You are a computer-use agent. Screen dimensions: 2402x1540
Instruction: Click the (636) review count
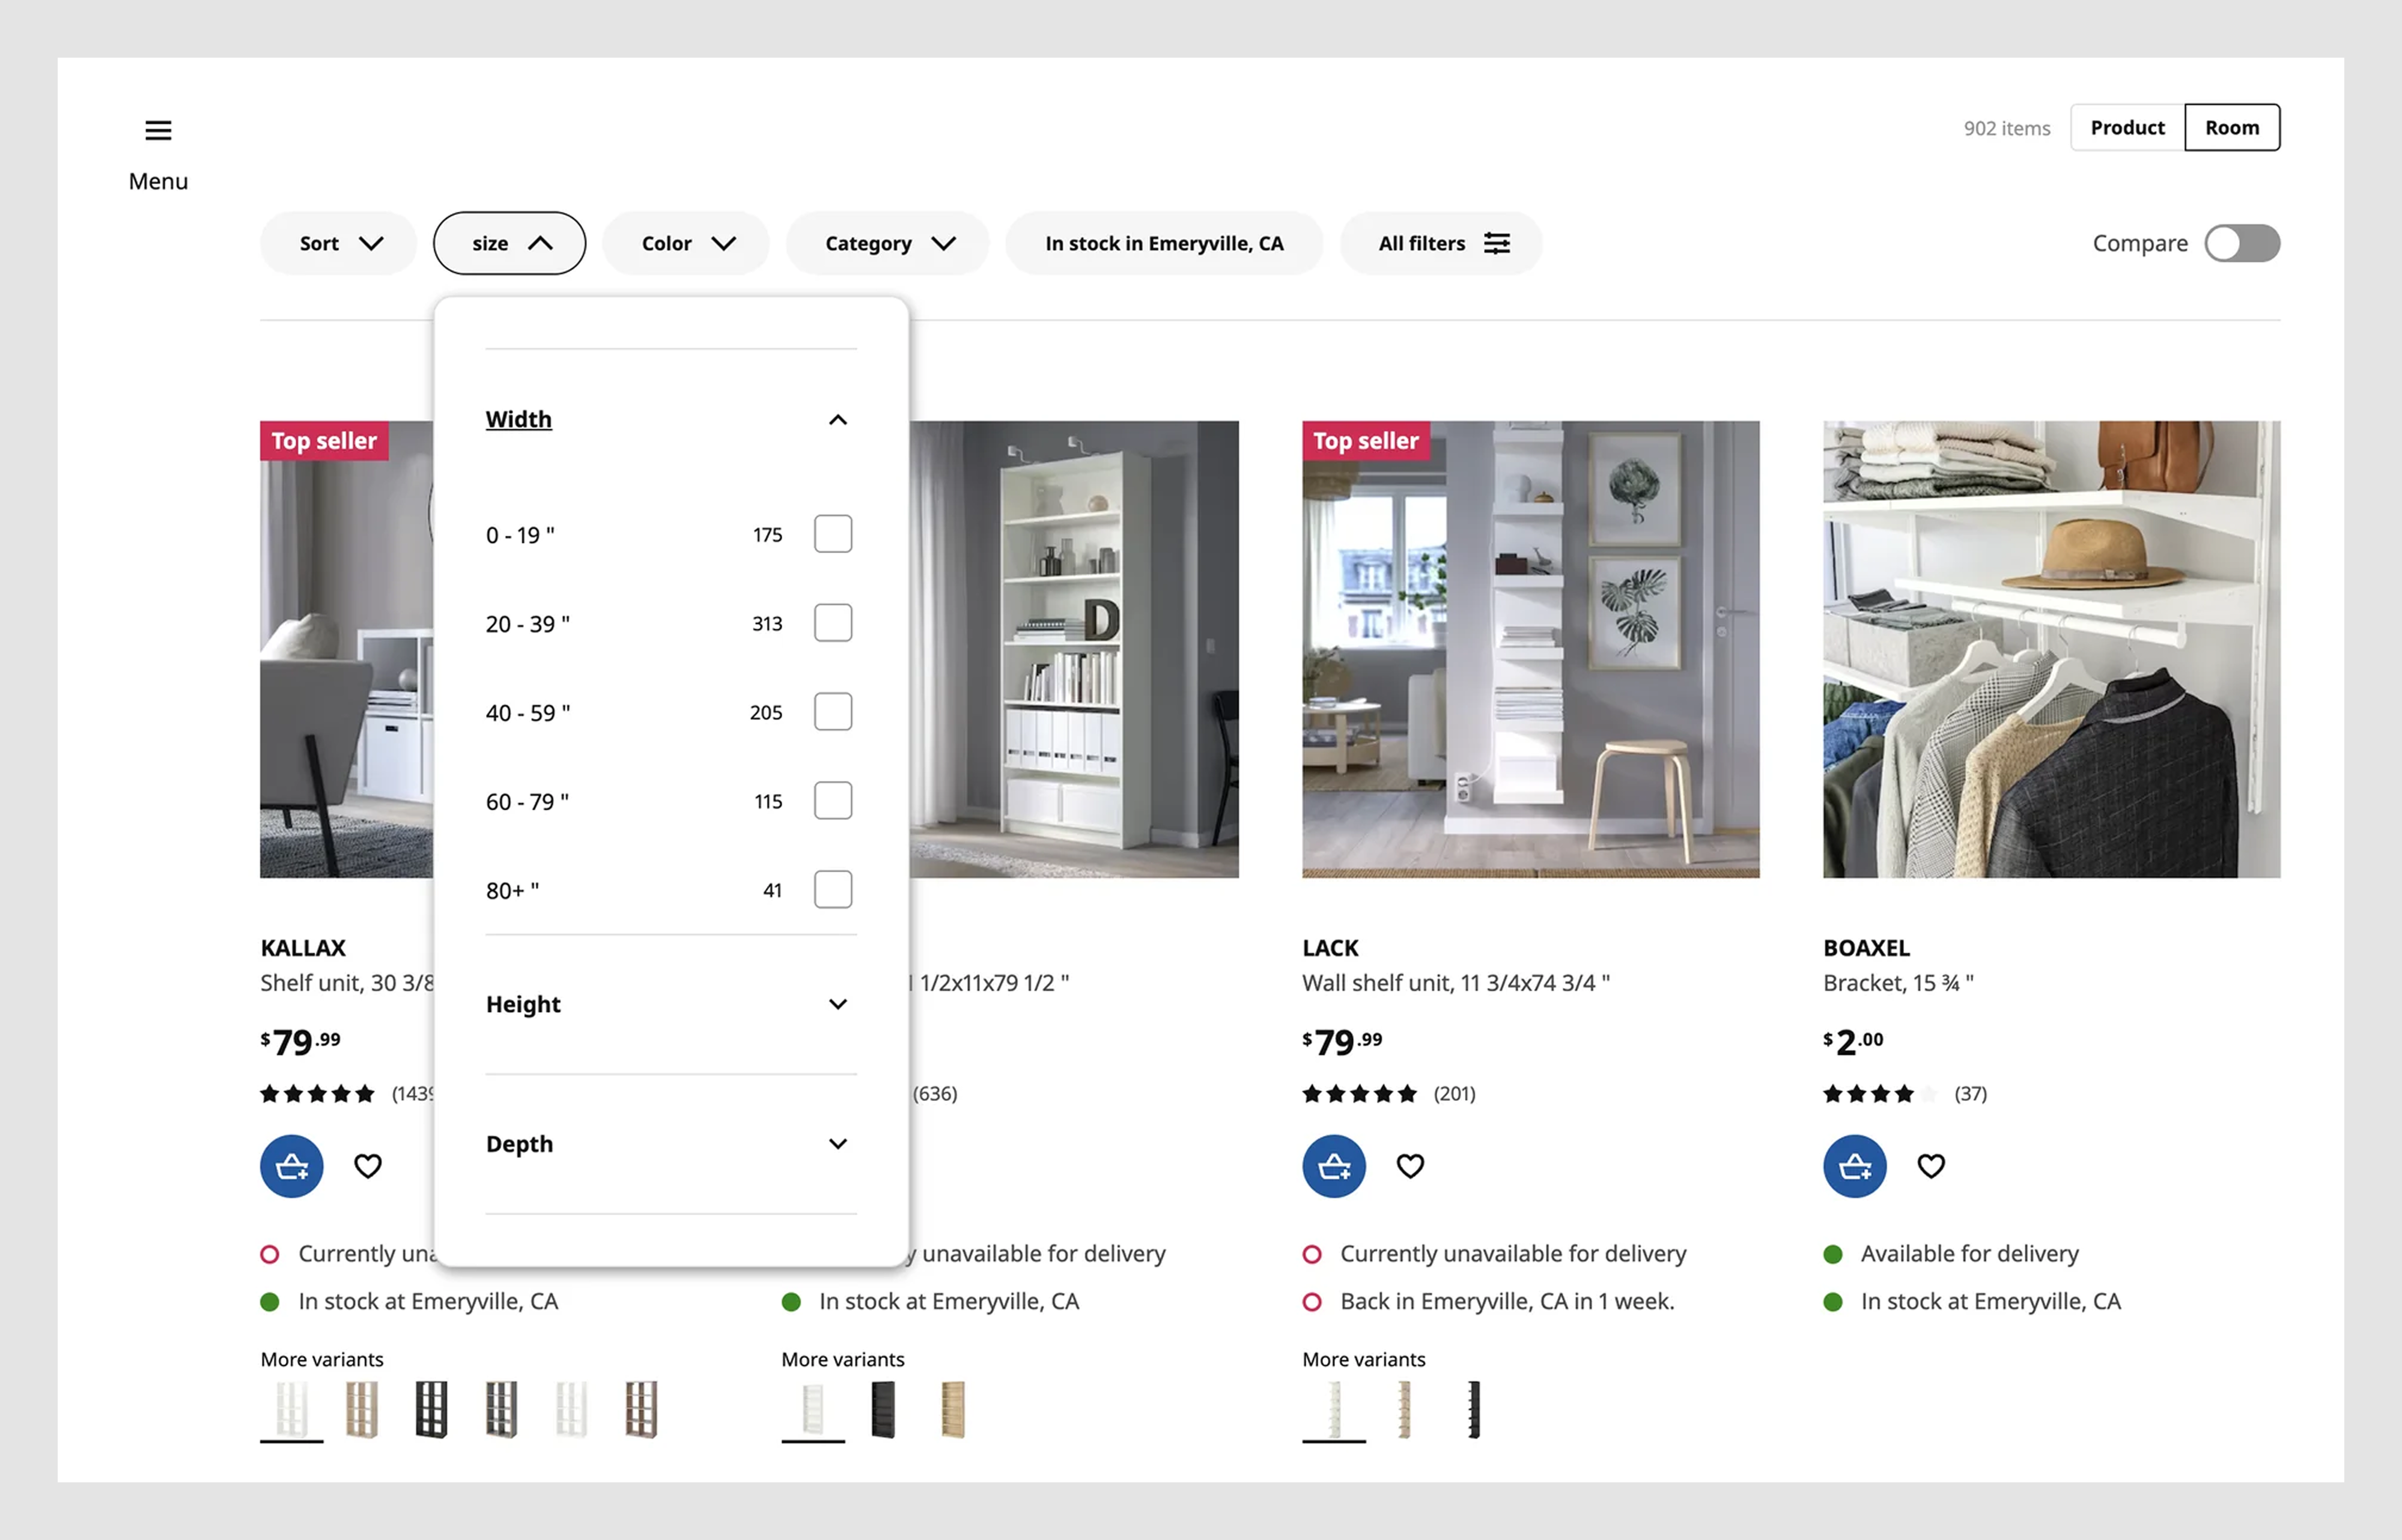coord(934,1093)
